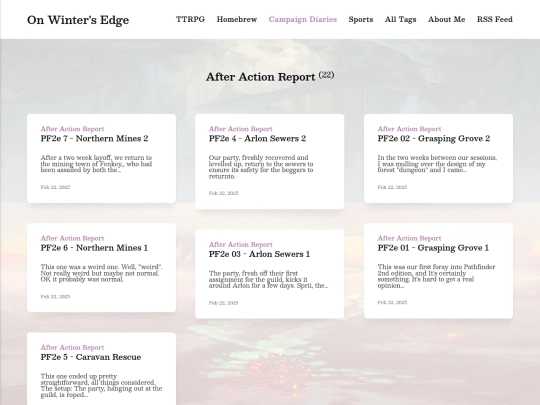
Task: Open post PF2e 6 - Northern Mines 1
Action: pyautogui.click(x=94, y=248)
